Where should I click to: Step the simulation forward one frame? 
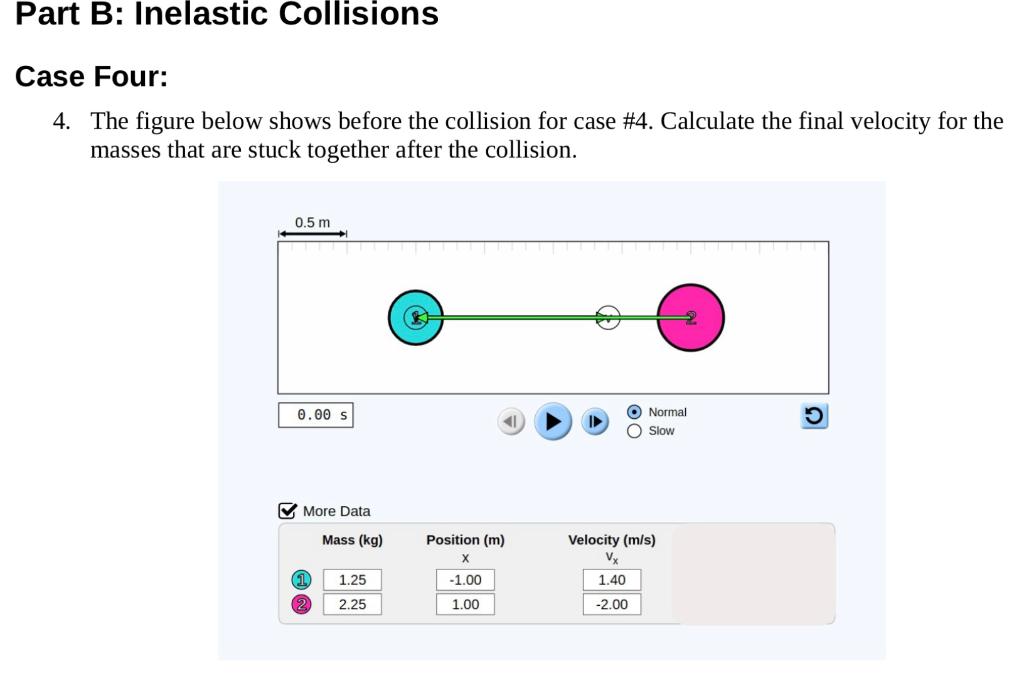click(595, 421)
